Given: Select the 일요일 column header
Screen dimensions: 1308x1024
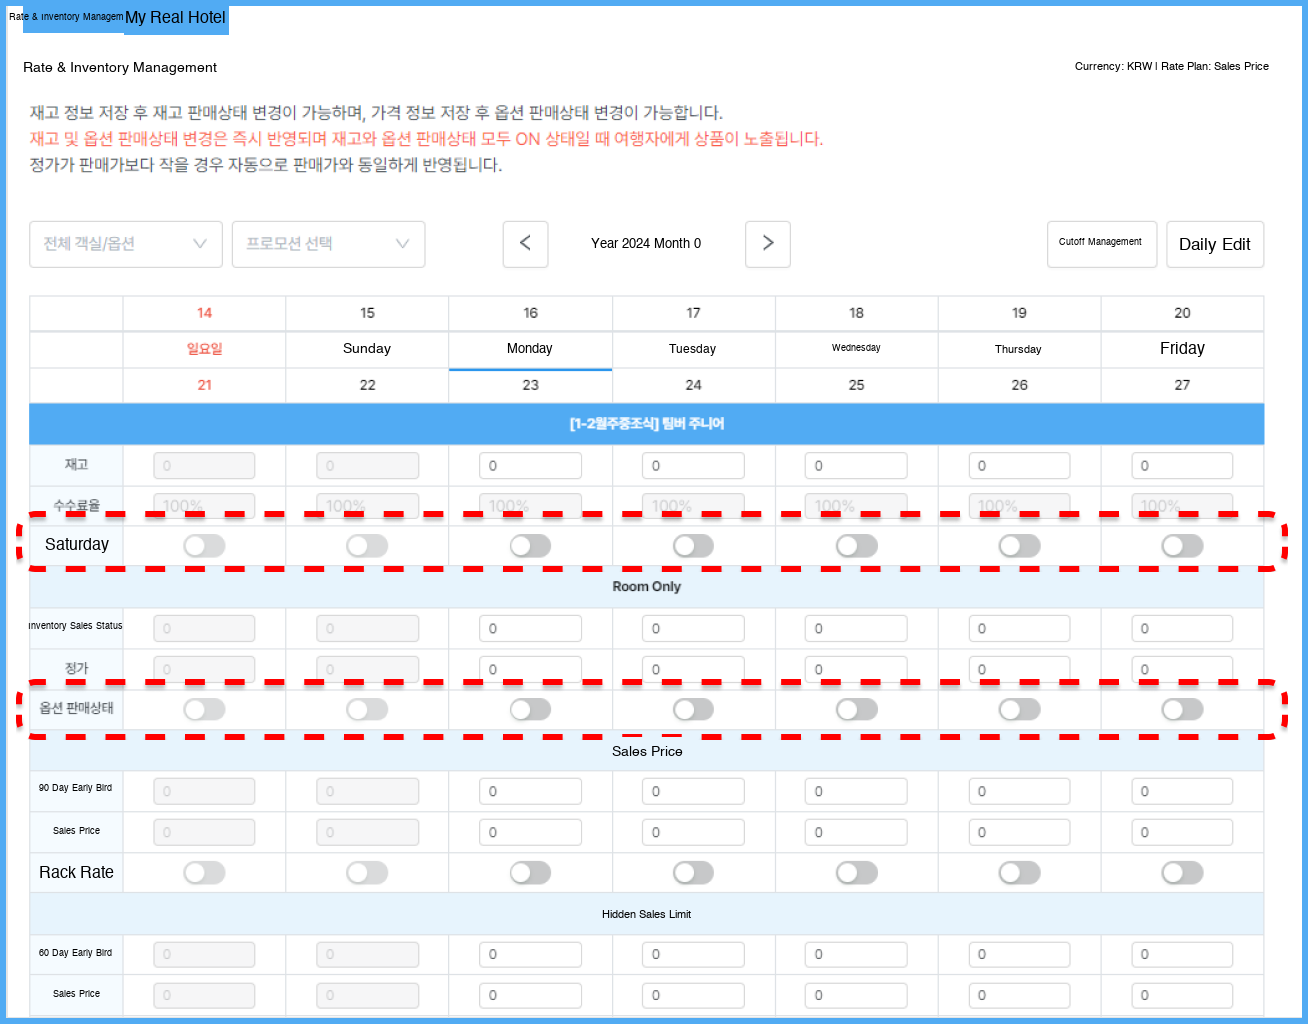Looking at the screenshot, I should pos(204,349).
